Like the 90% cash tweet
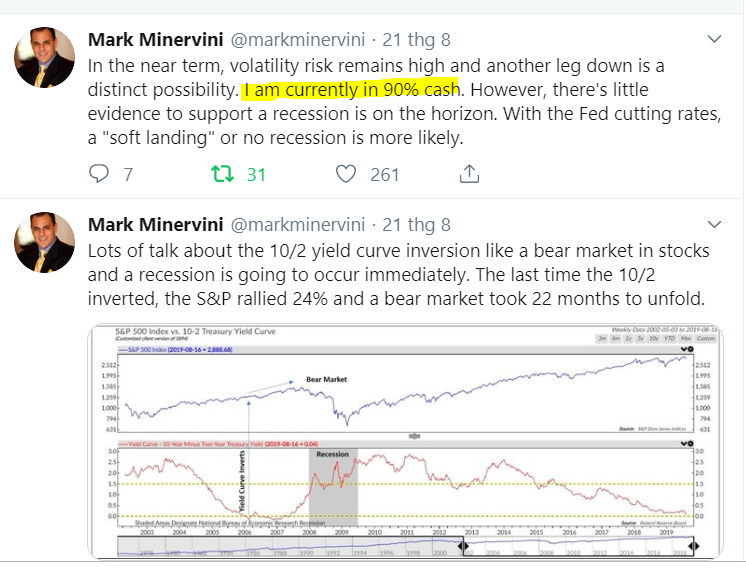746x575 pixels. (346, 174)
